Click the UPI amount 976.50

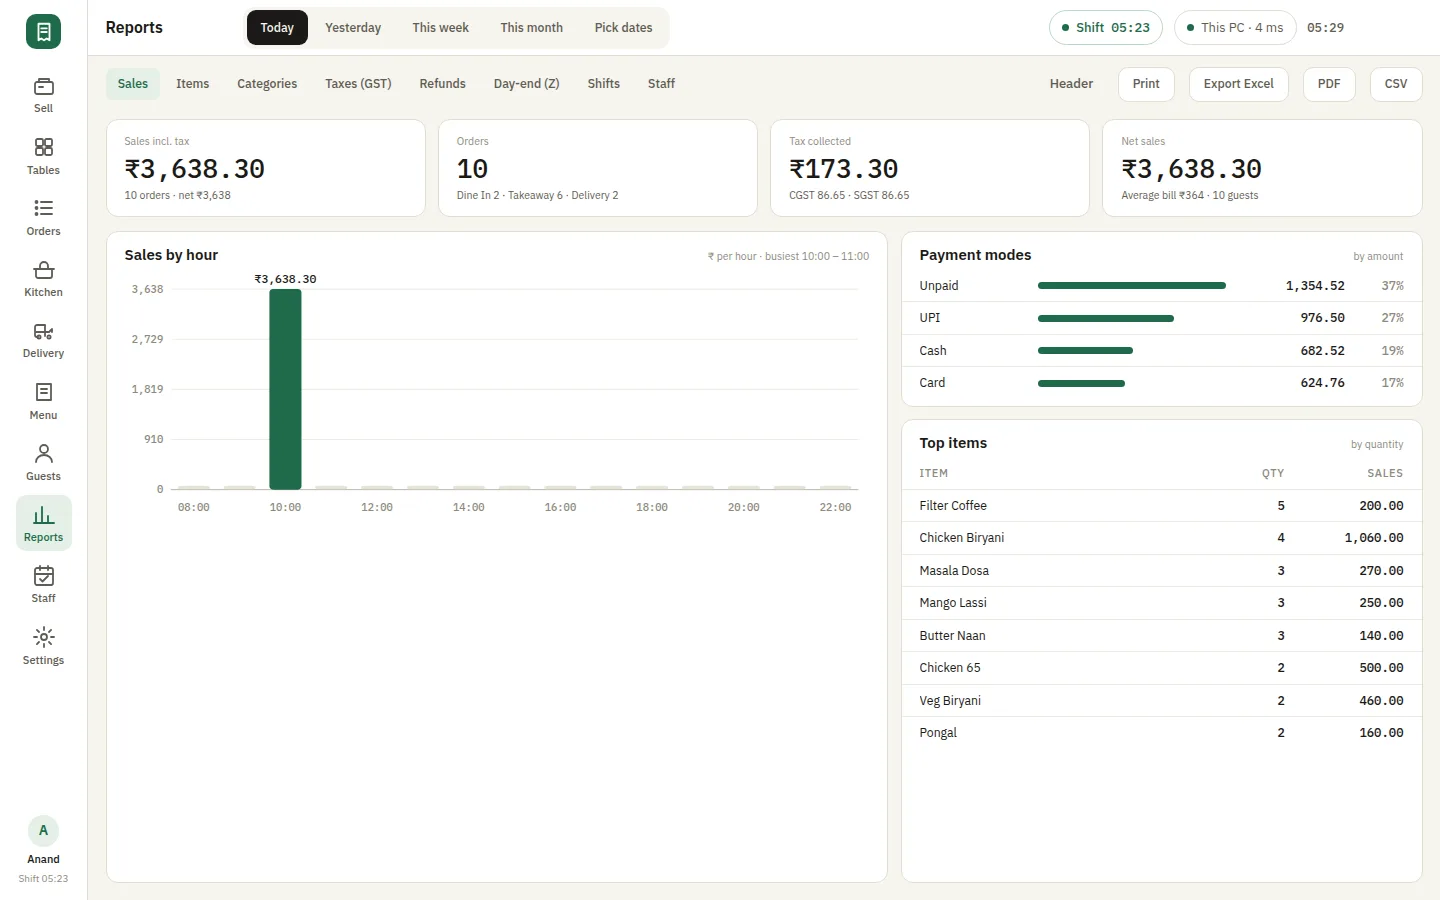tap(1322, 318)
